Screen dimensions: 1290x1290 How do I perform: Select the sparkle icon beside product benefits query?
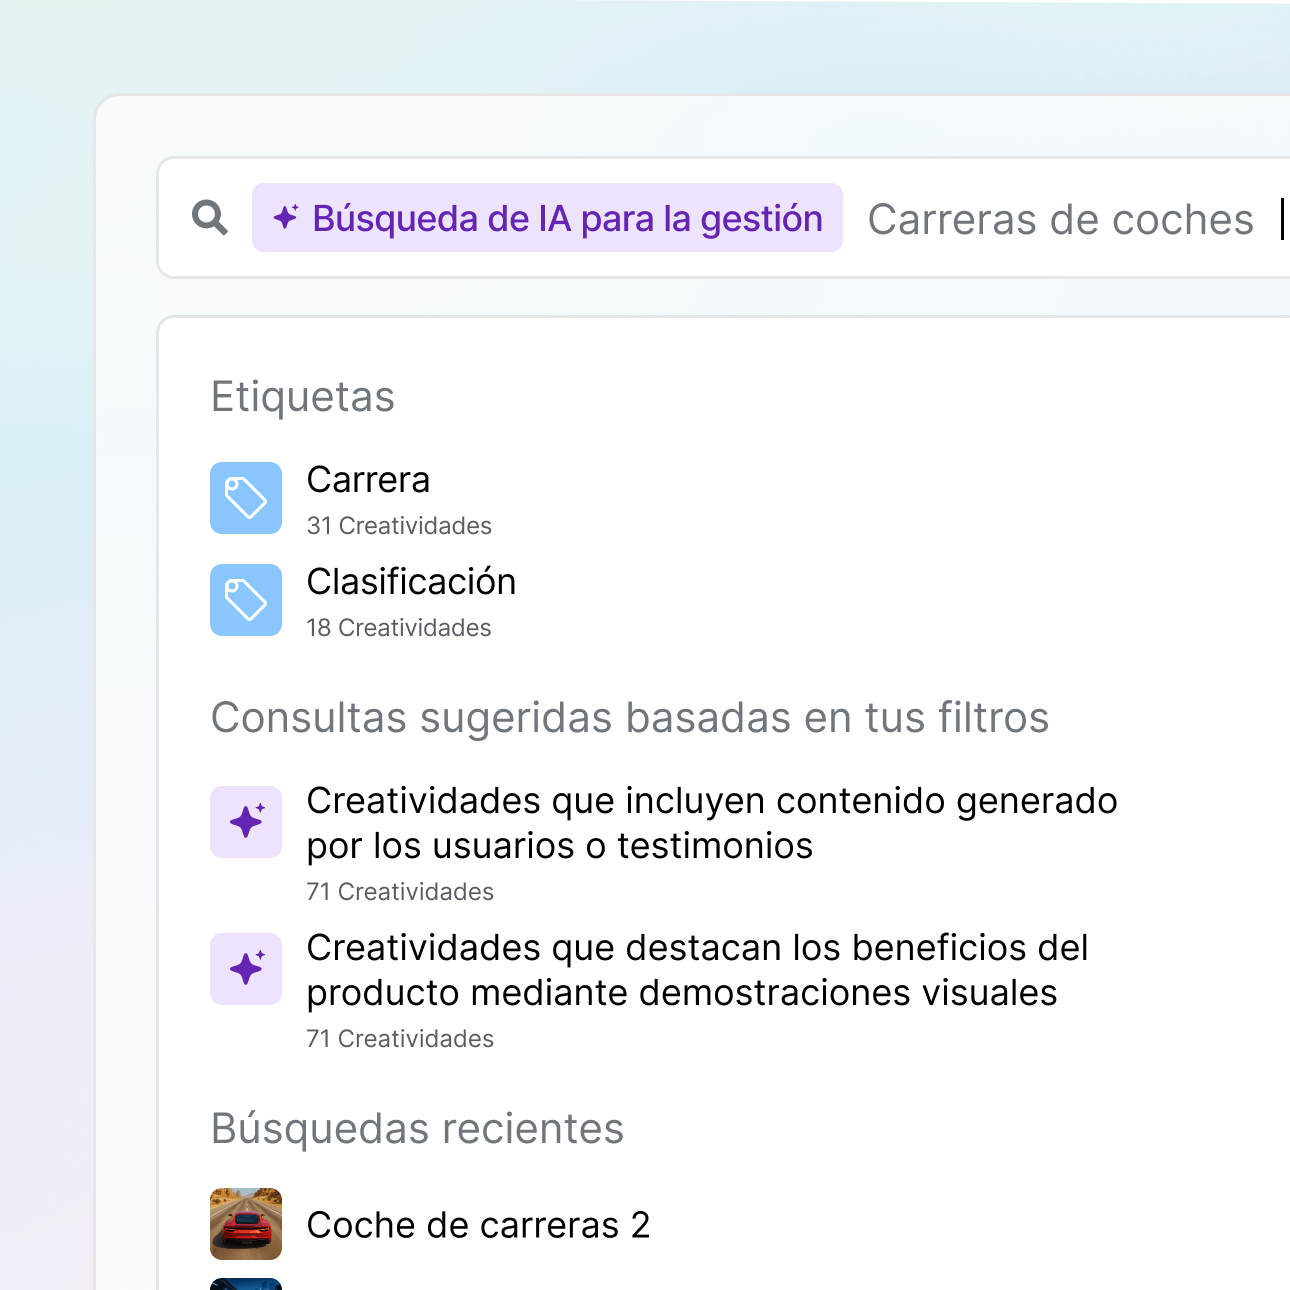pos(246,968)
